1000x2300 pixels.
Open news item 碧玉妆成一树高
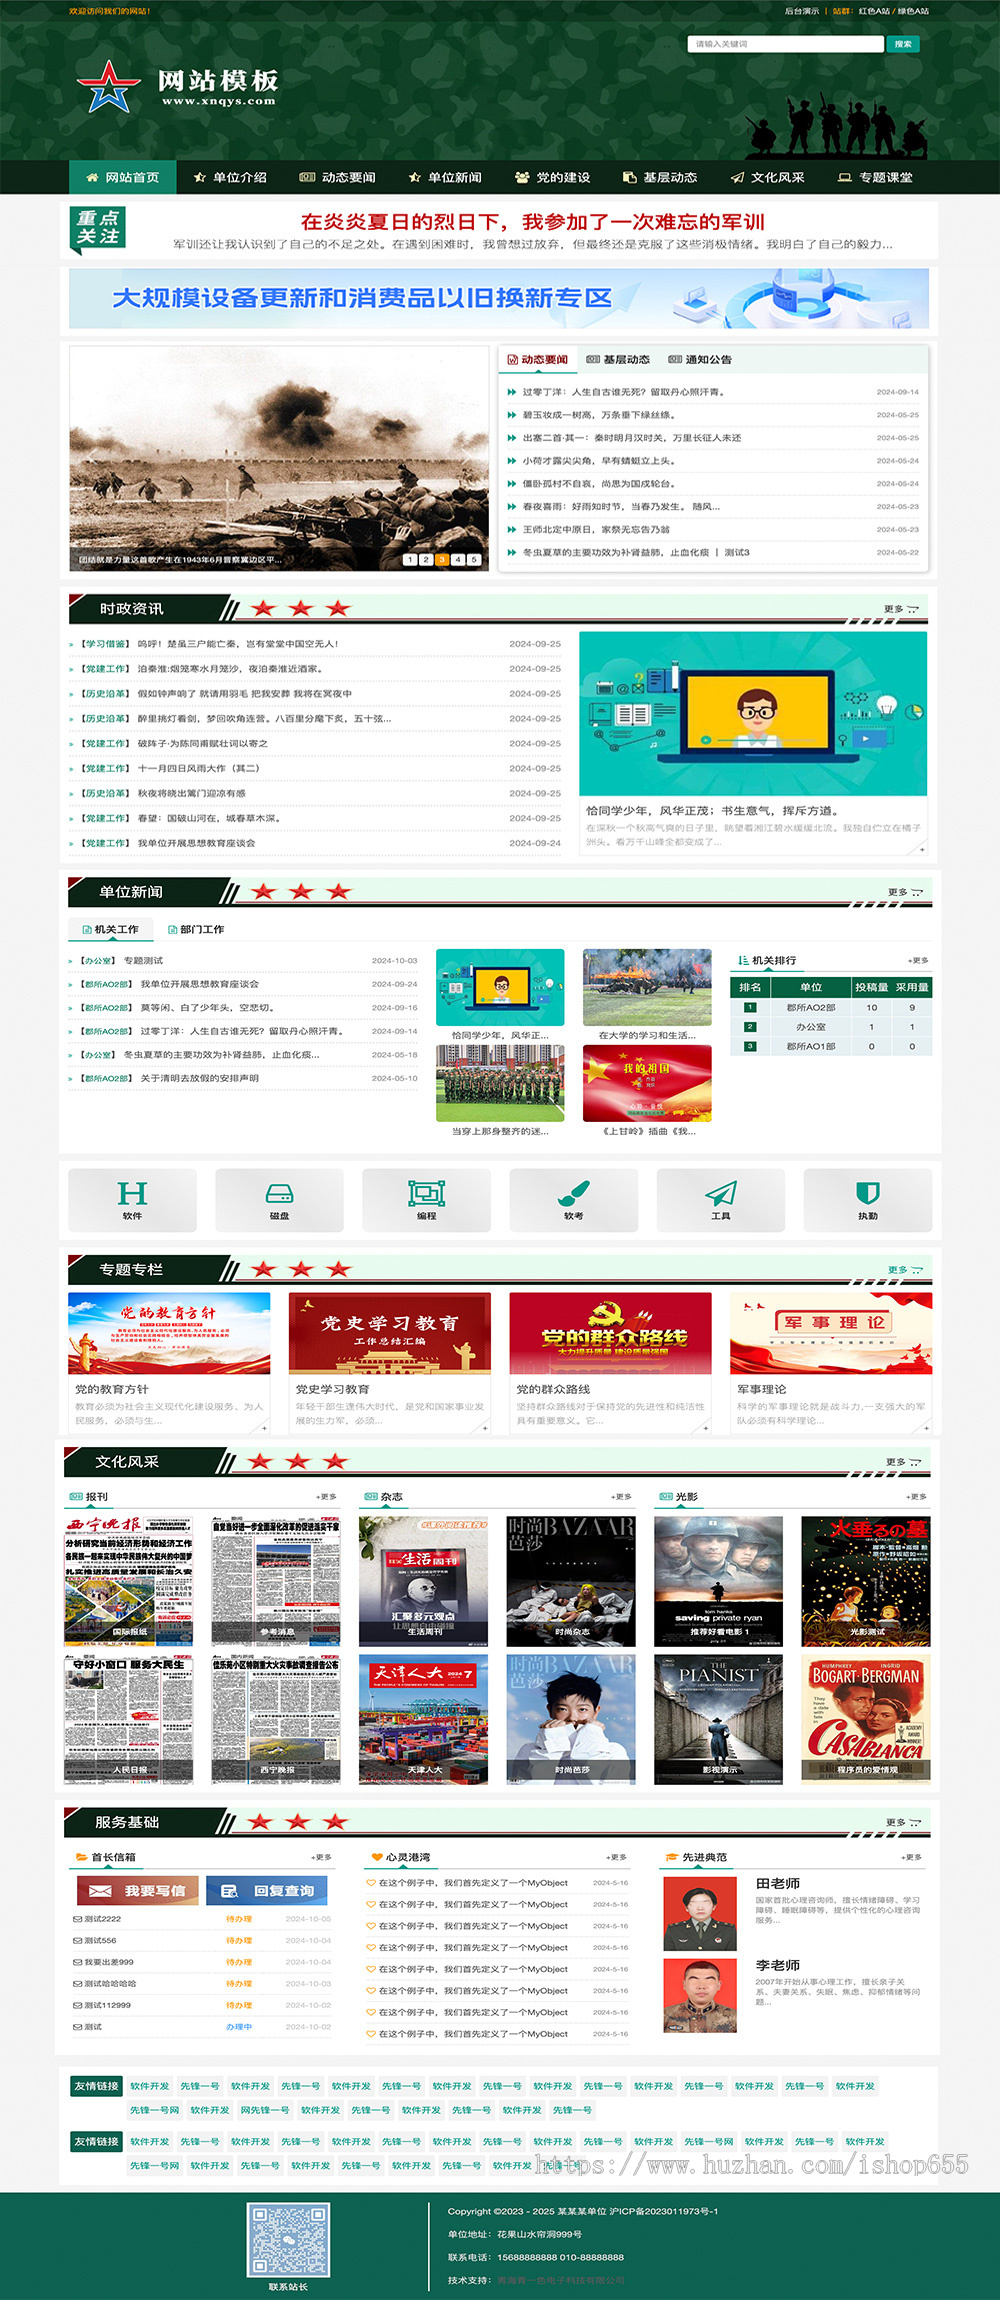coord(598,415)
